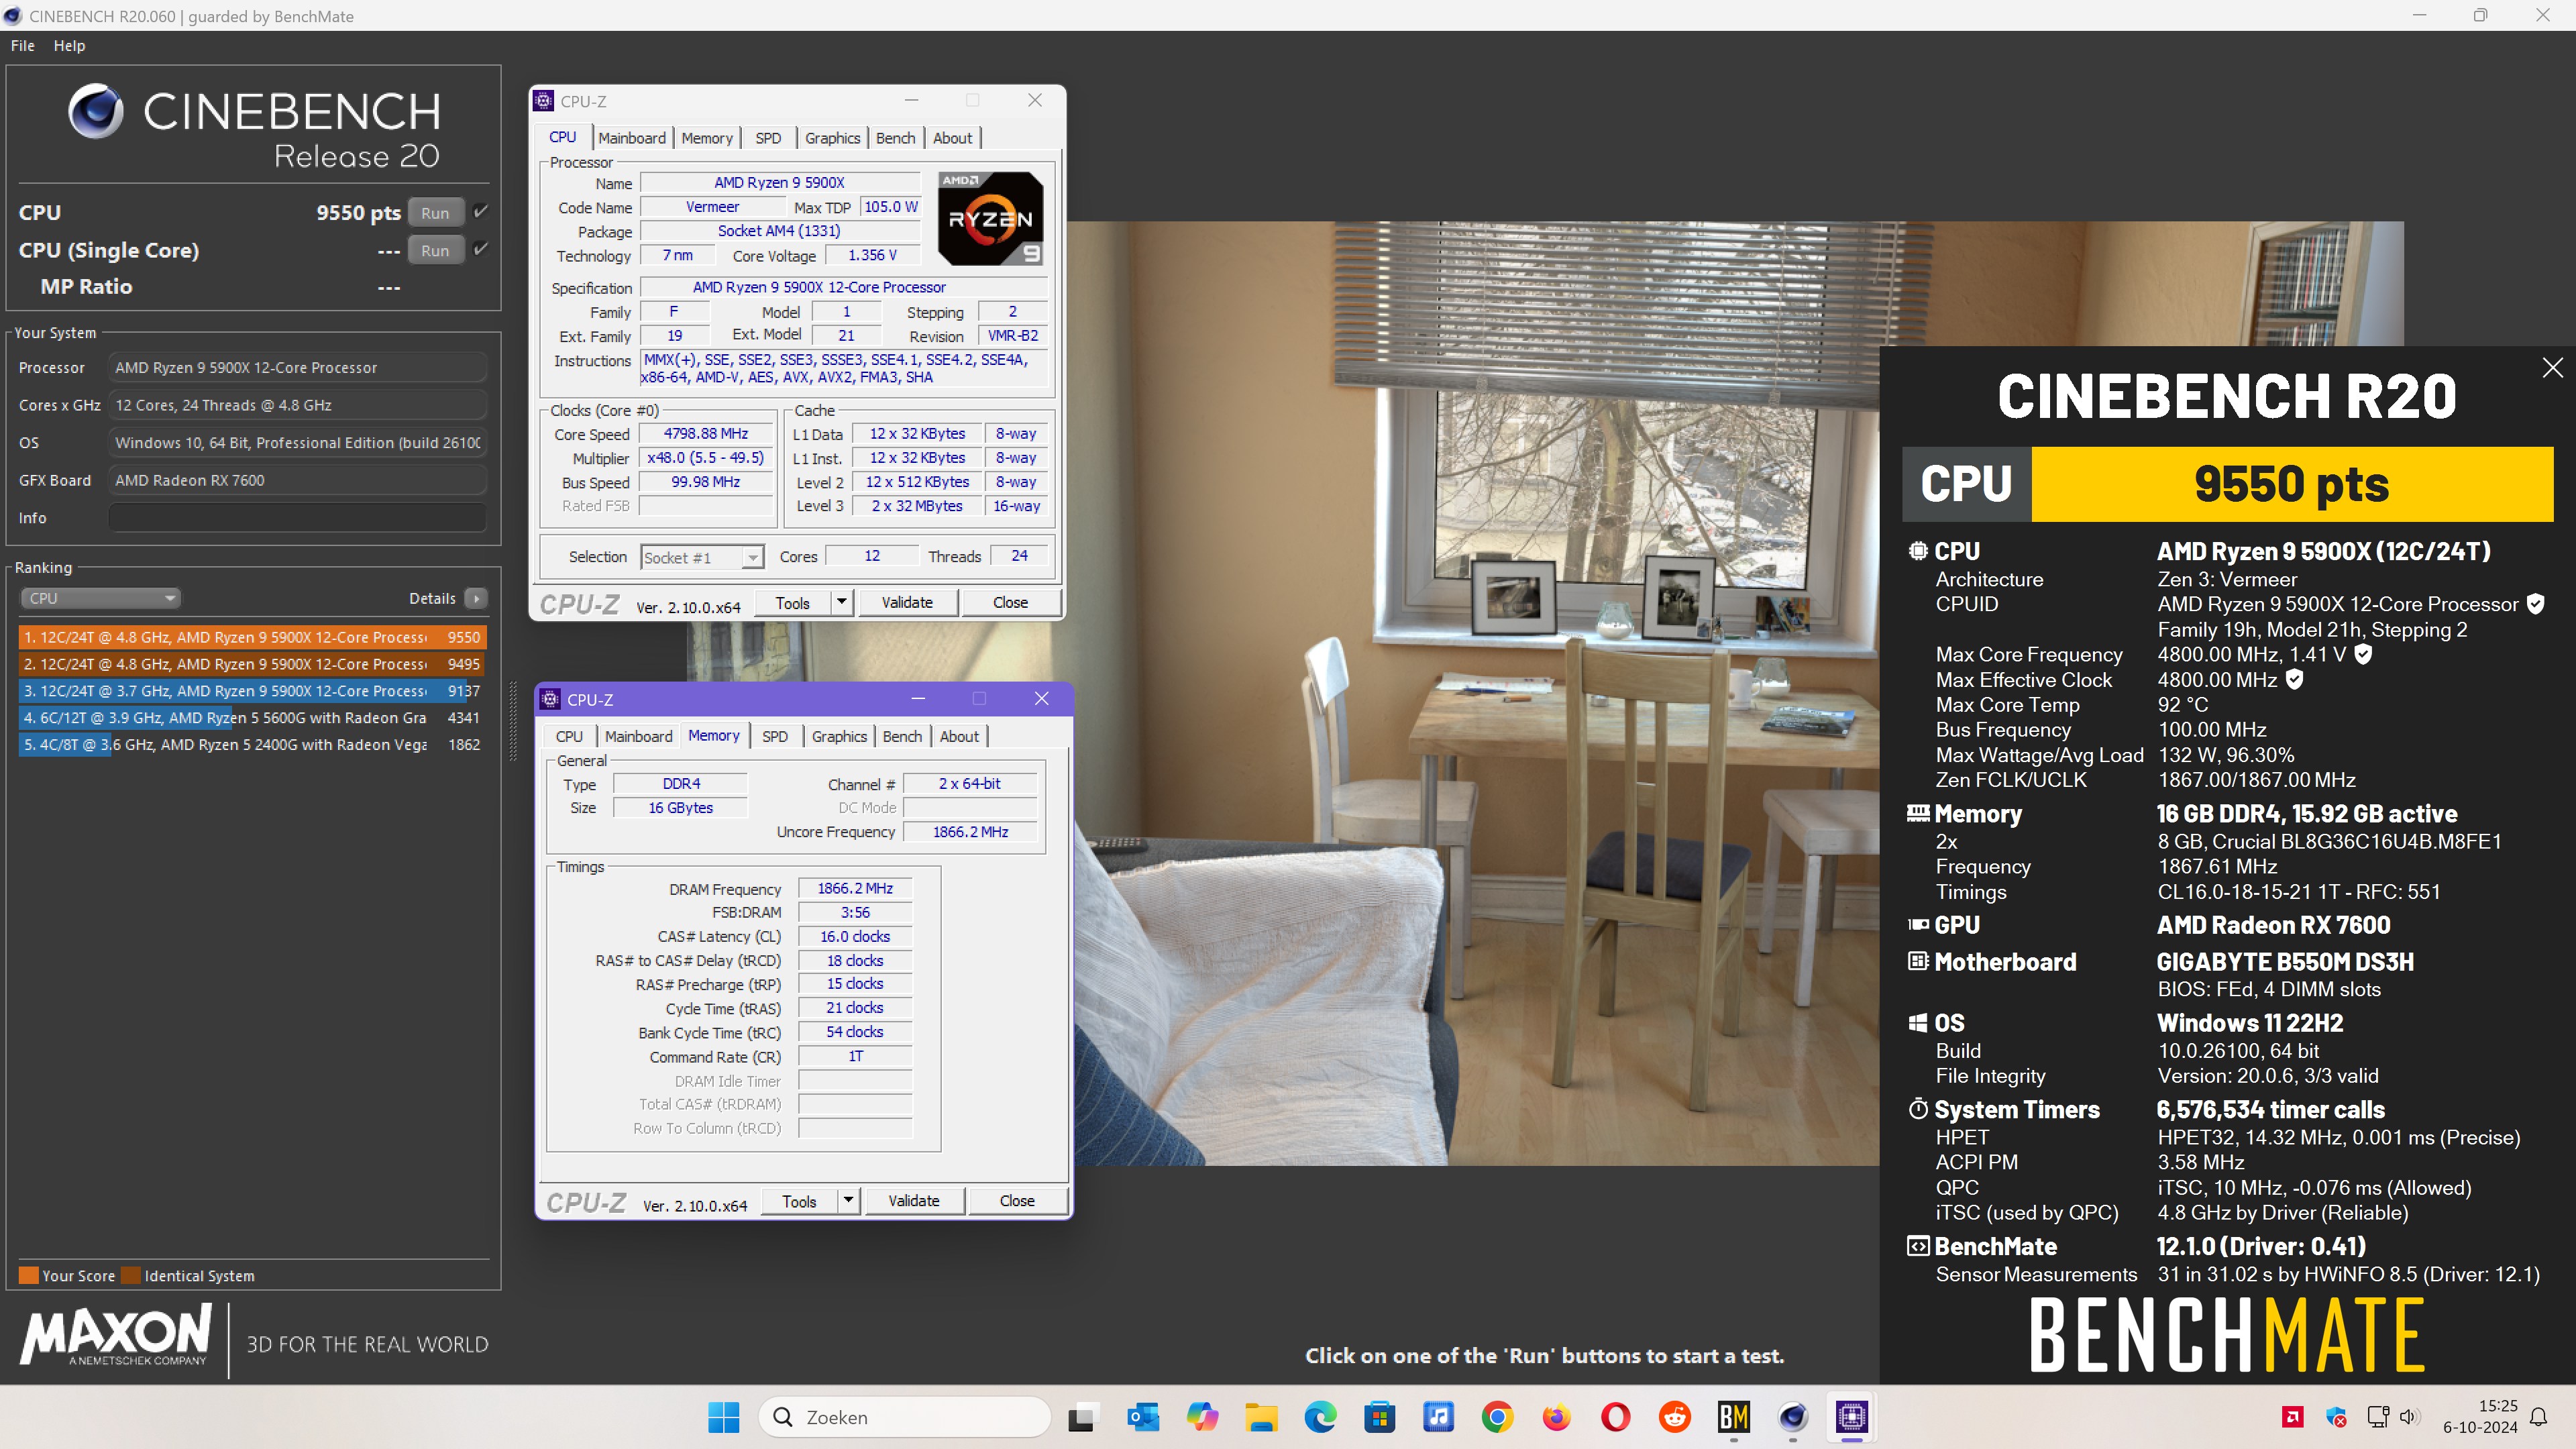Open Copilot from the taskbar
Viewport: 2576px width, 1449px height.
point(1202,1417)
